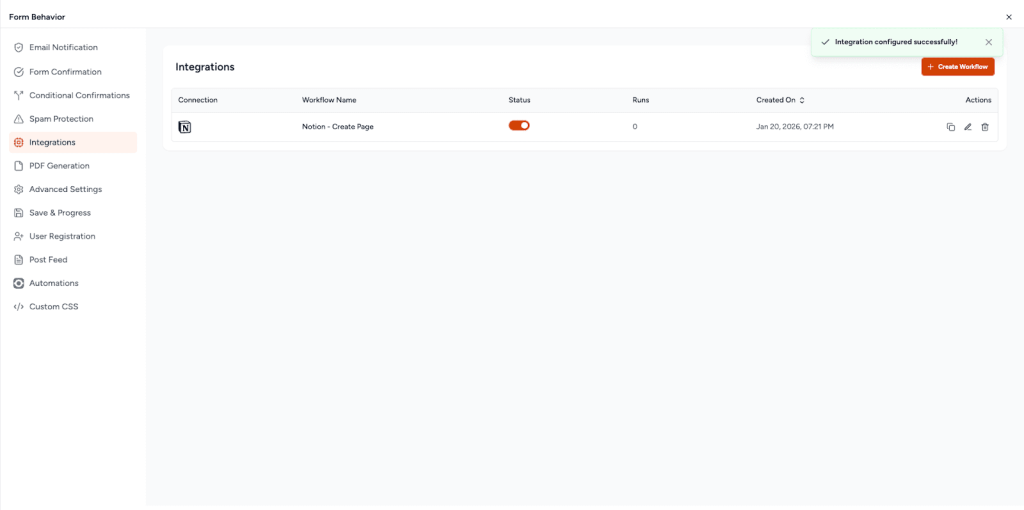
Task: Open Save & Progress section
Action: 60,213
